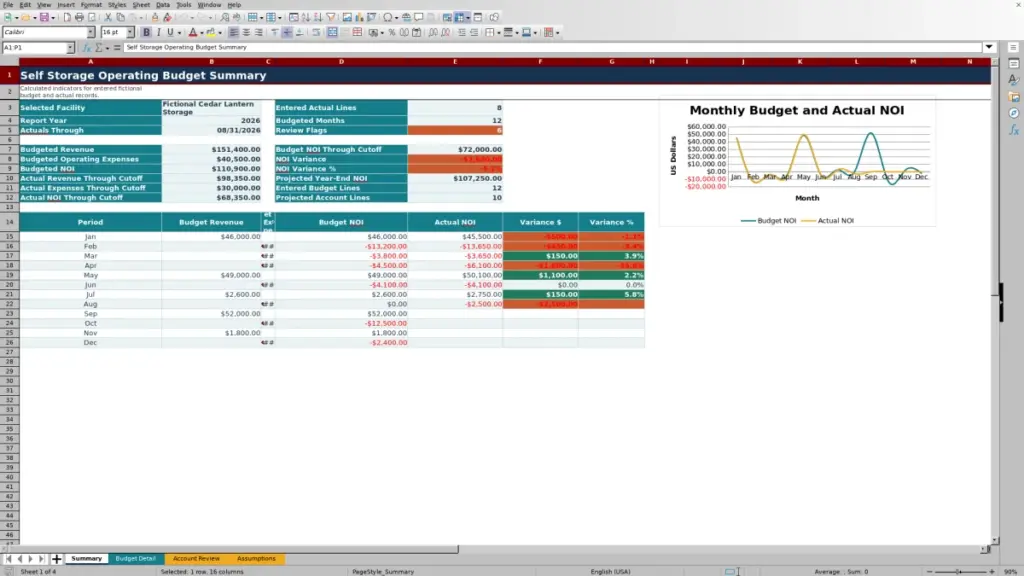Apply the font color red A swatch
The height and width of the screenshot is (576, 1024).
pyautogui.click(x=193, y=32)
